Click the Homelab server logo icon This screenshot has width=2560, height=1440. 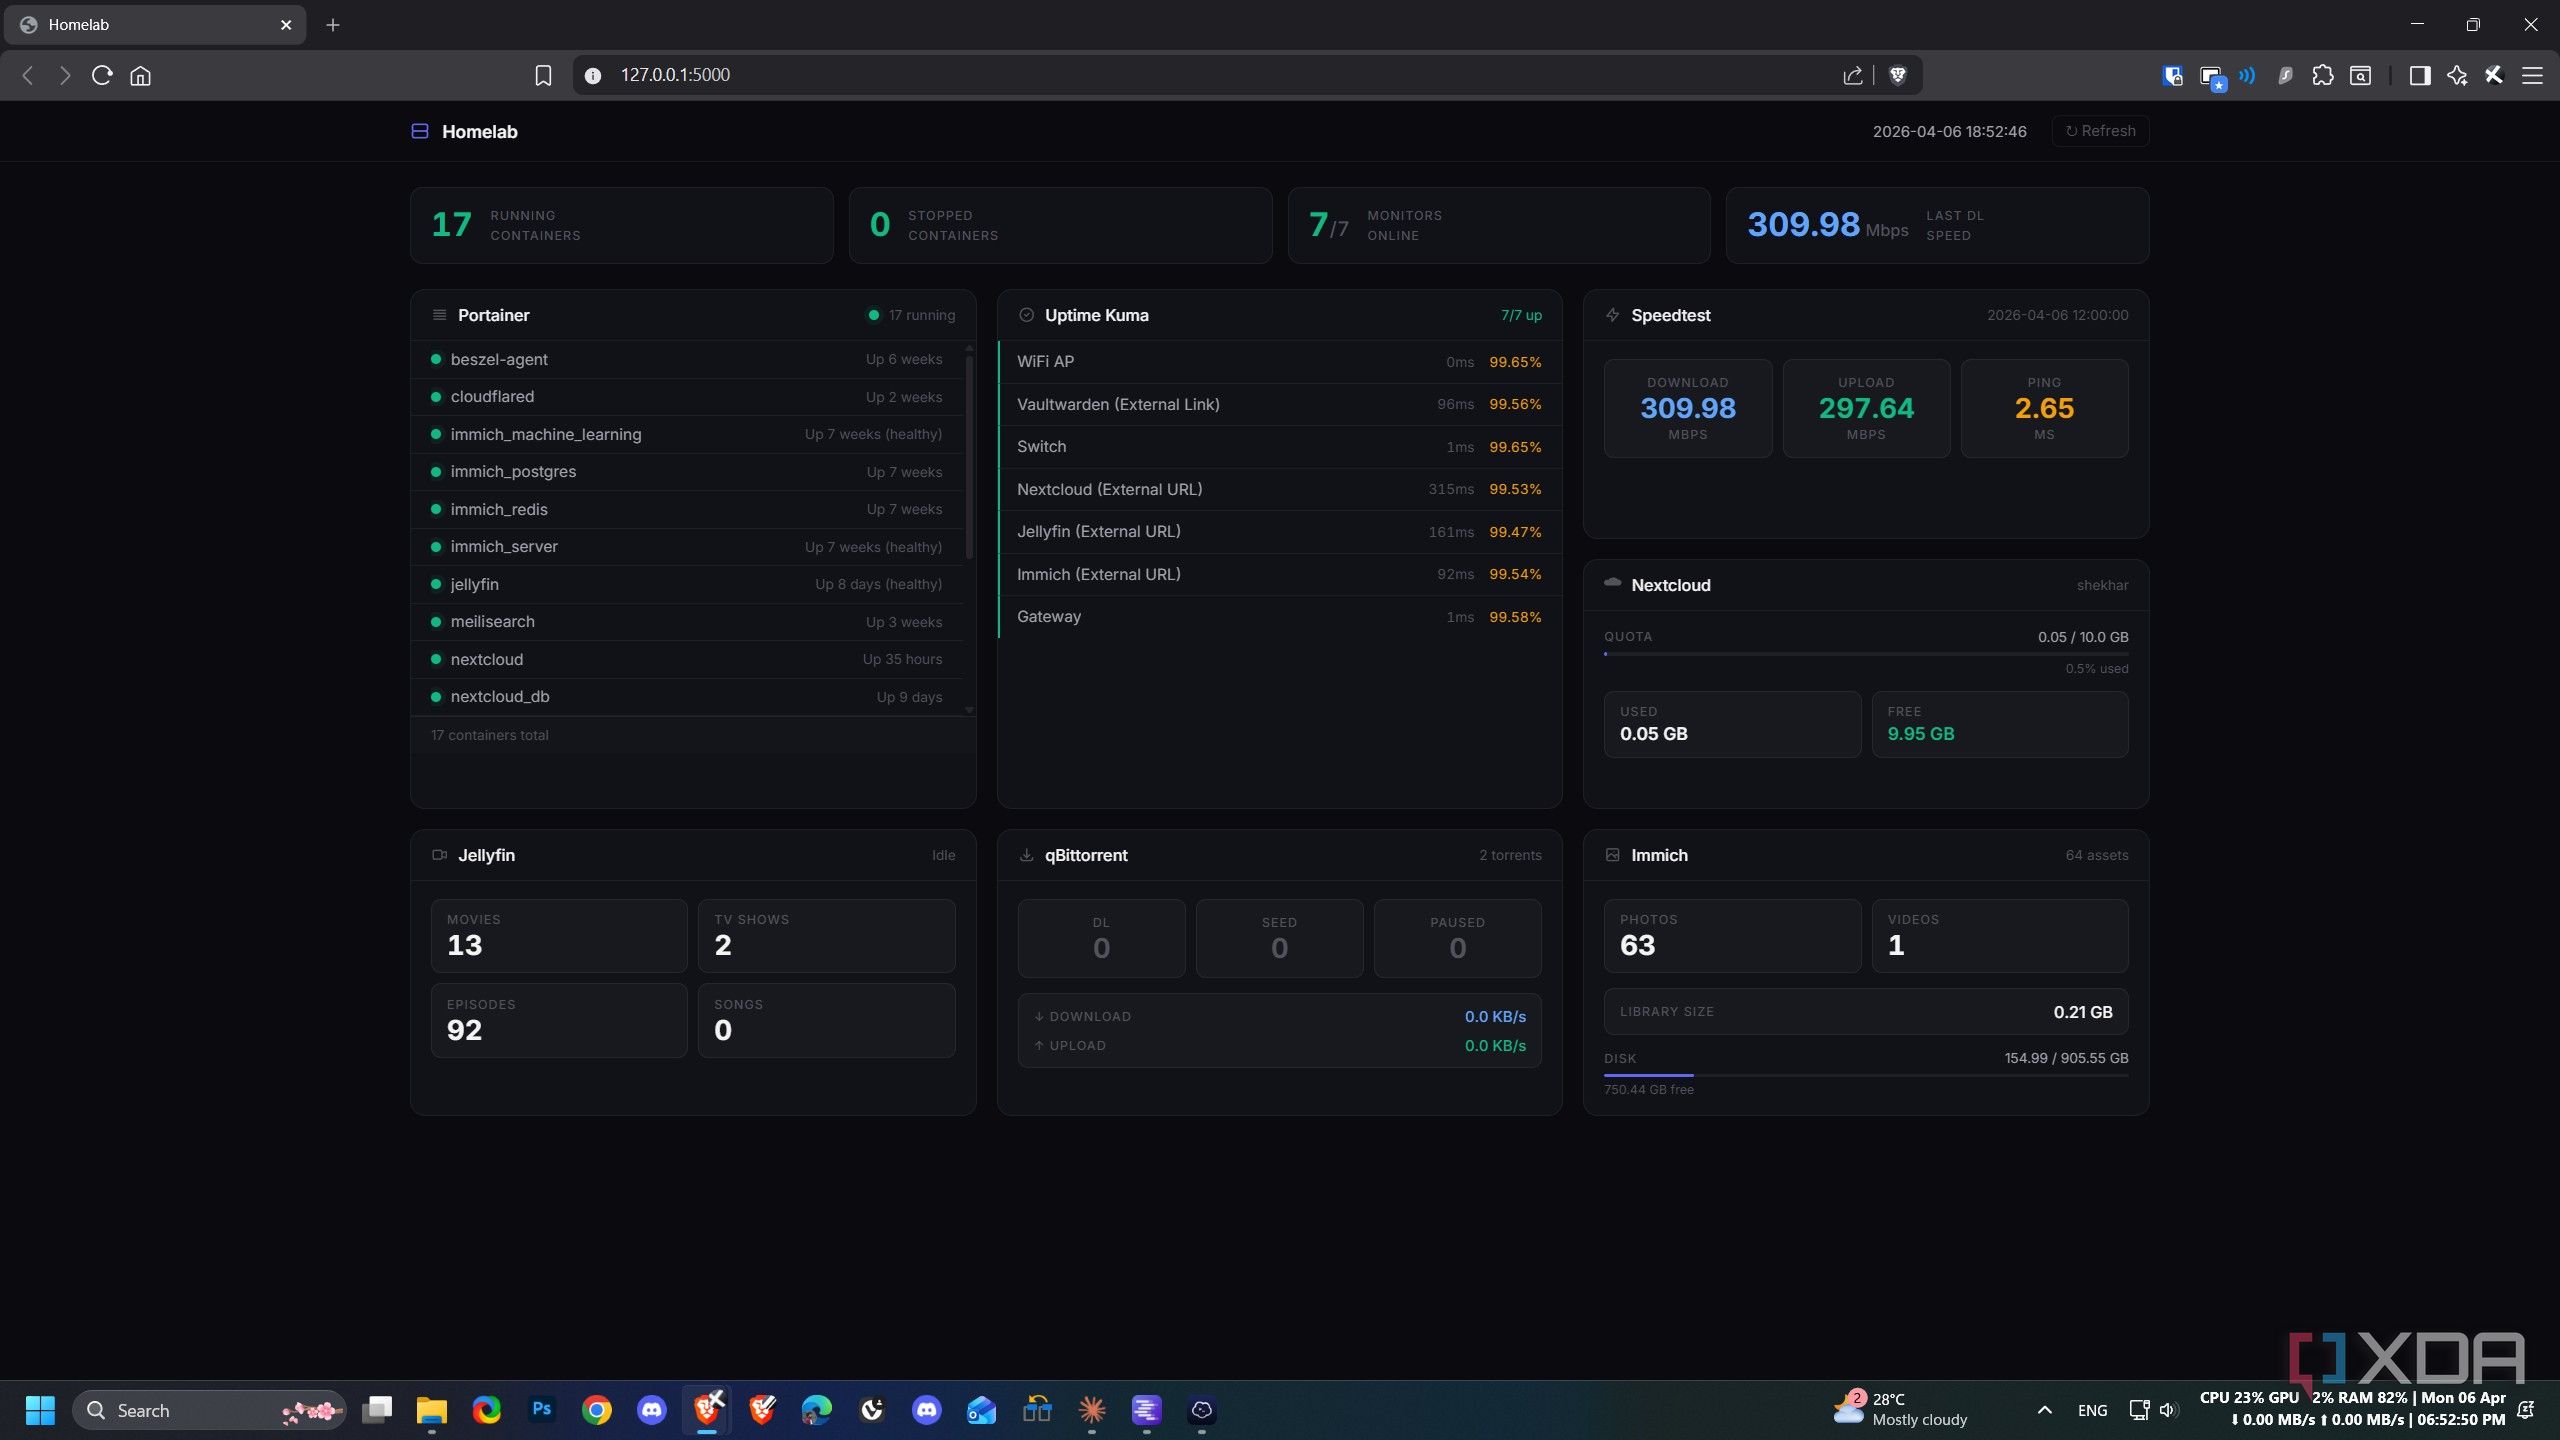coord(420,131)
